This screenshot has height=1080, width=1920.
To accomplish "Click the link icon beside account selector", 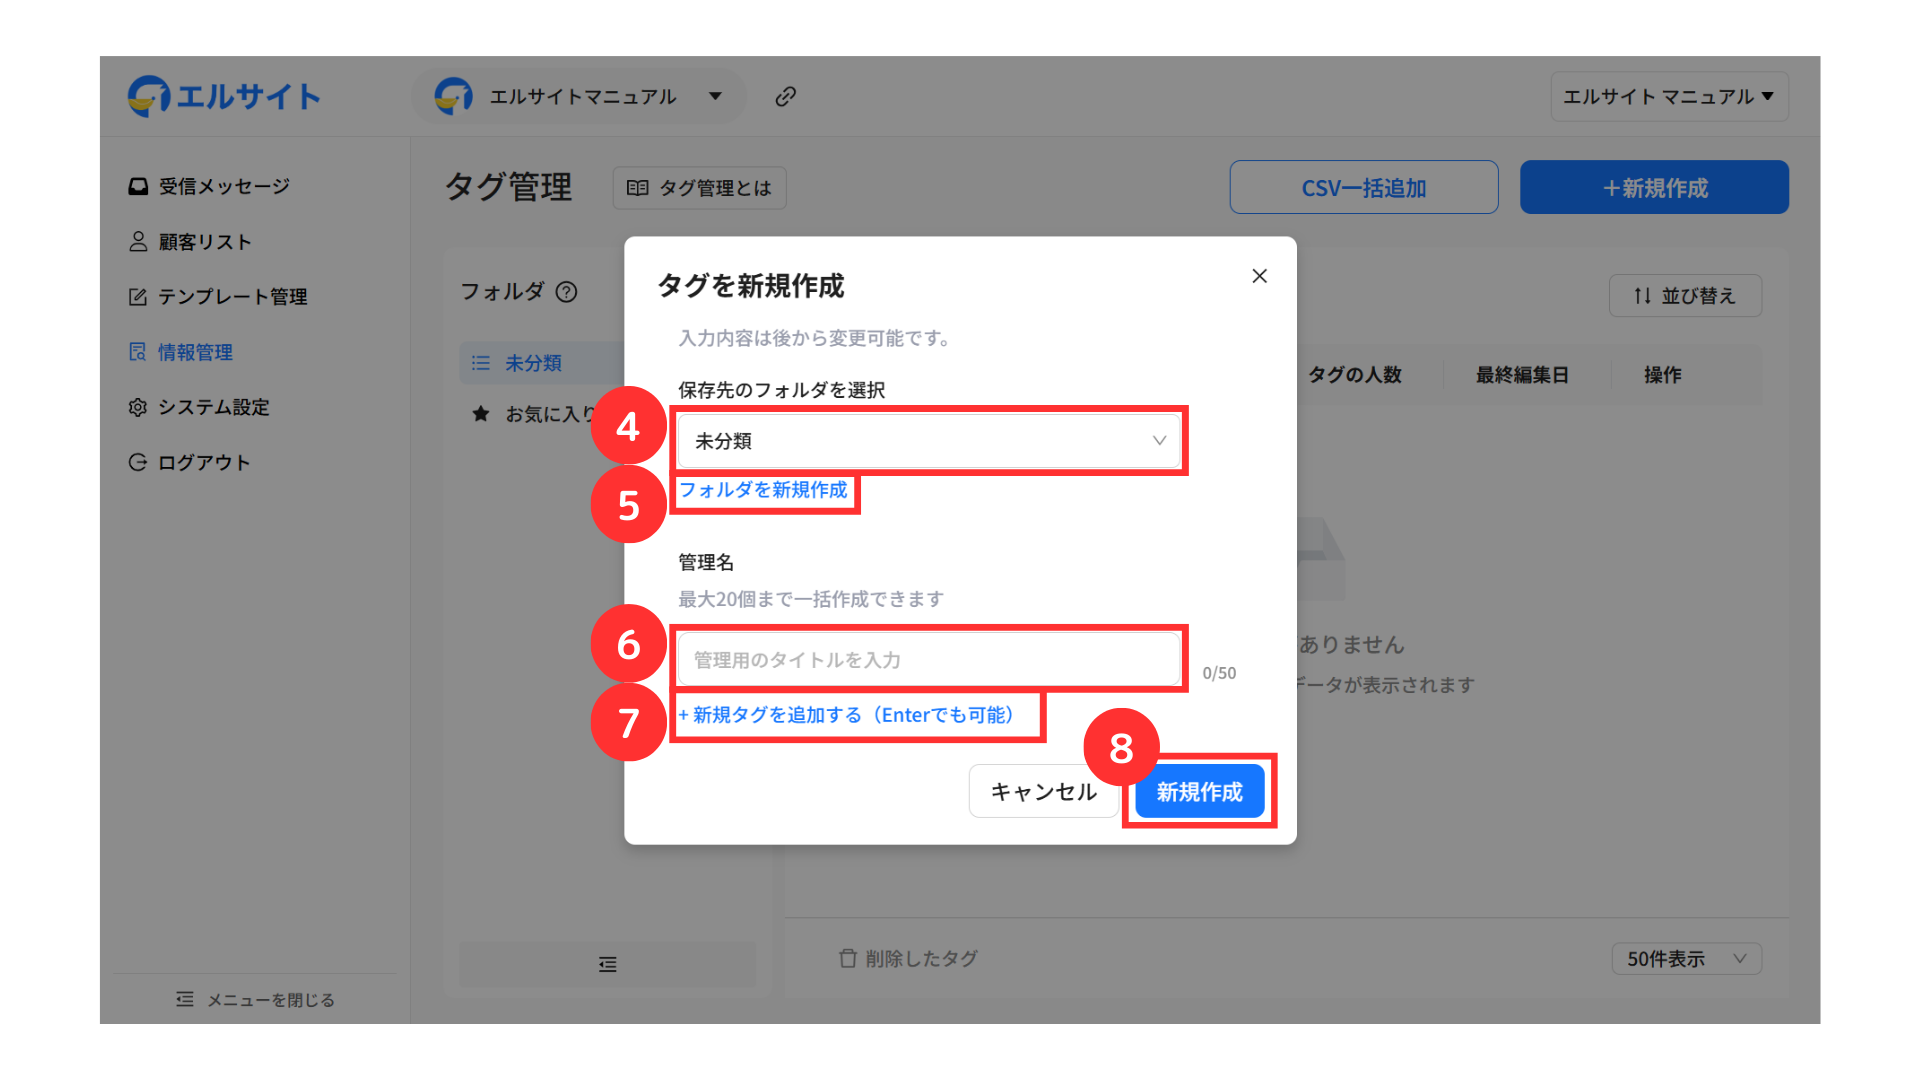I will (x=786, y=96).
